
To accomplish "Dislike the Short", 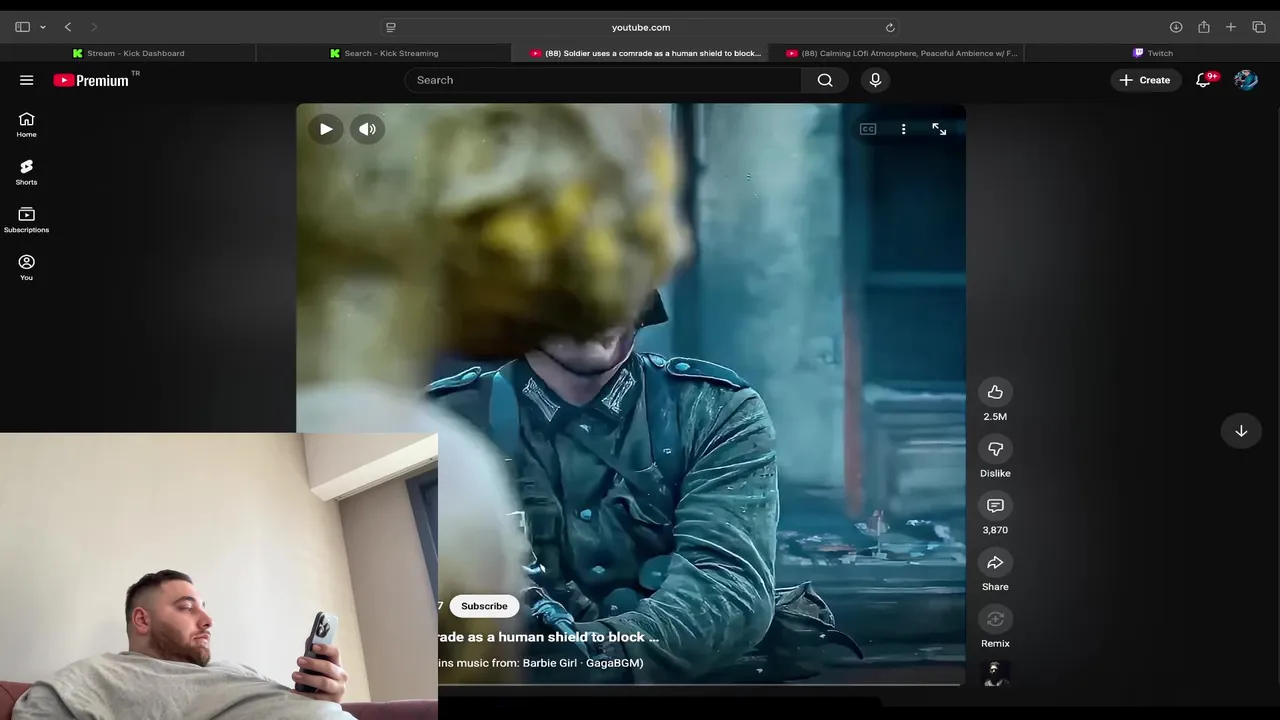I will (x=995, y=449).
